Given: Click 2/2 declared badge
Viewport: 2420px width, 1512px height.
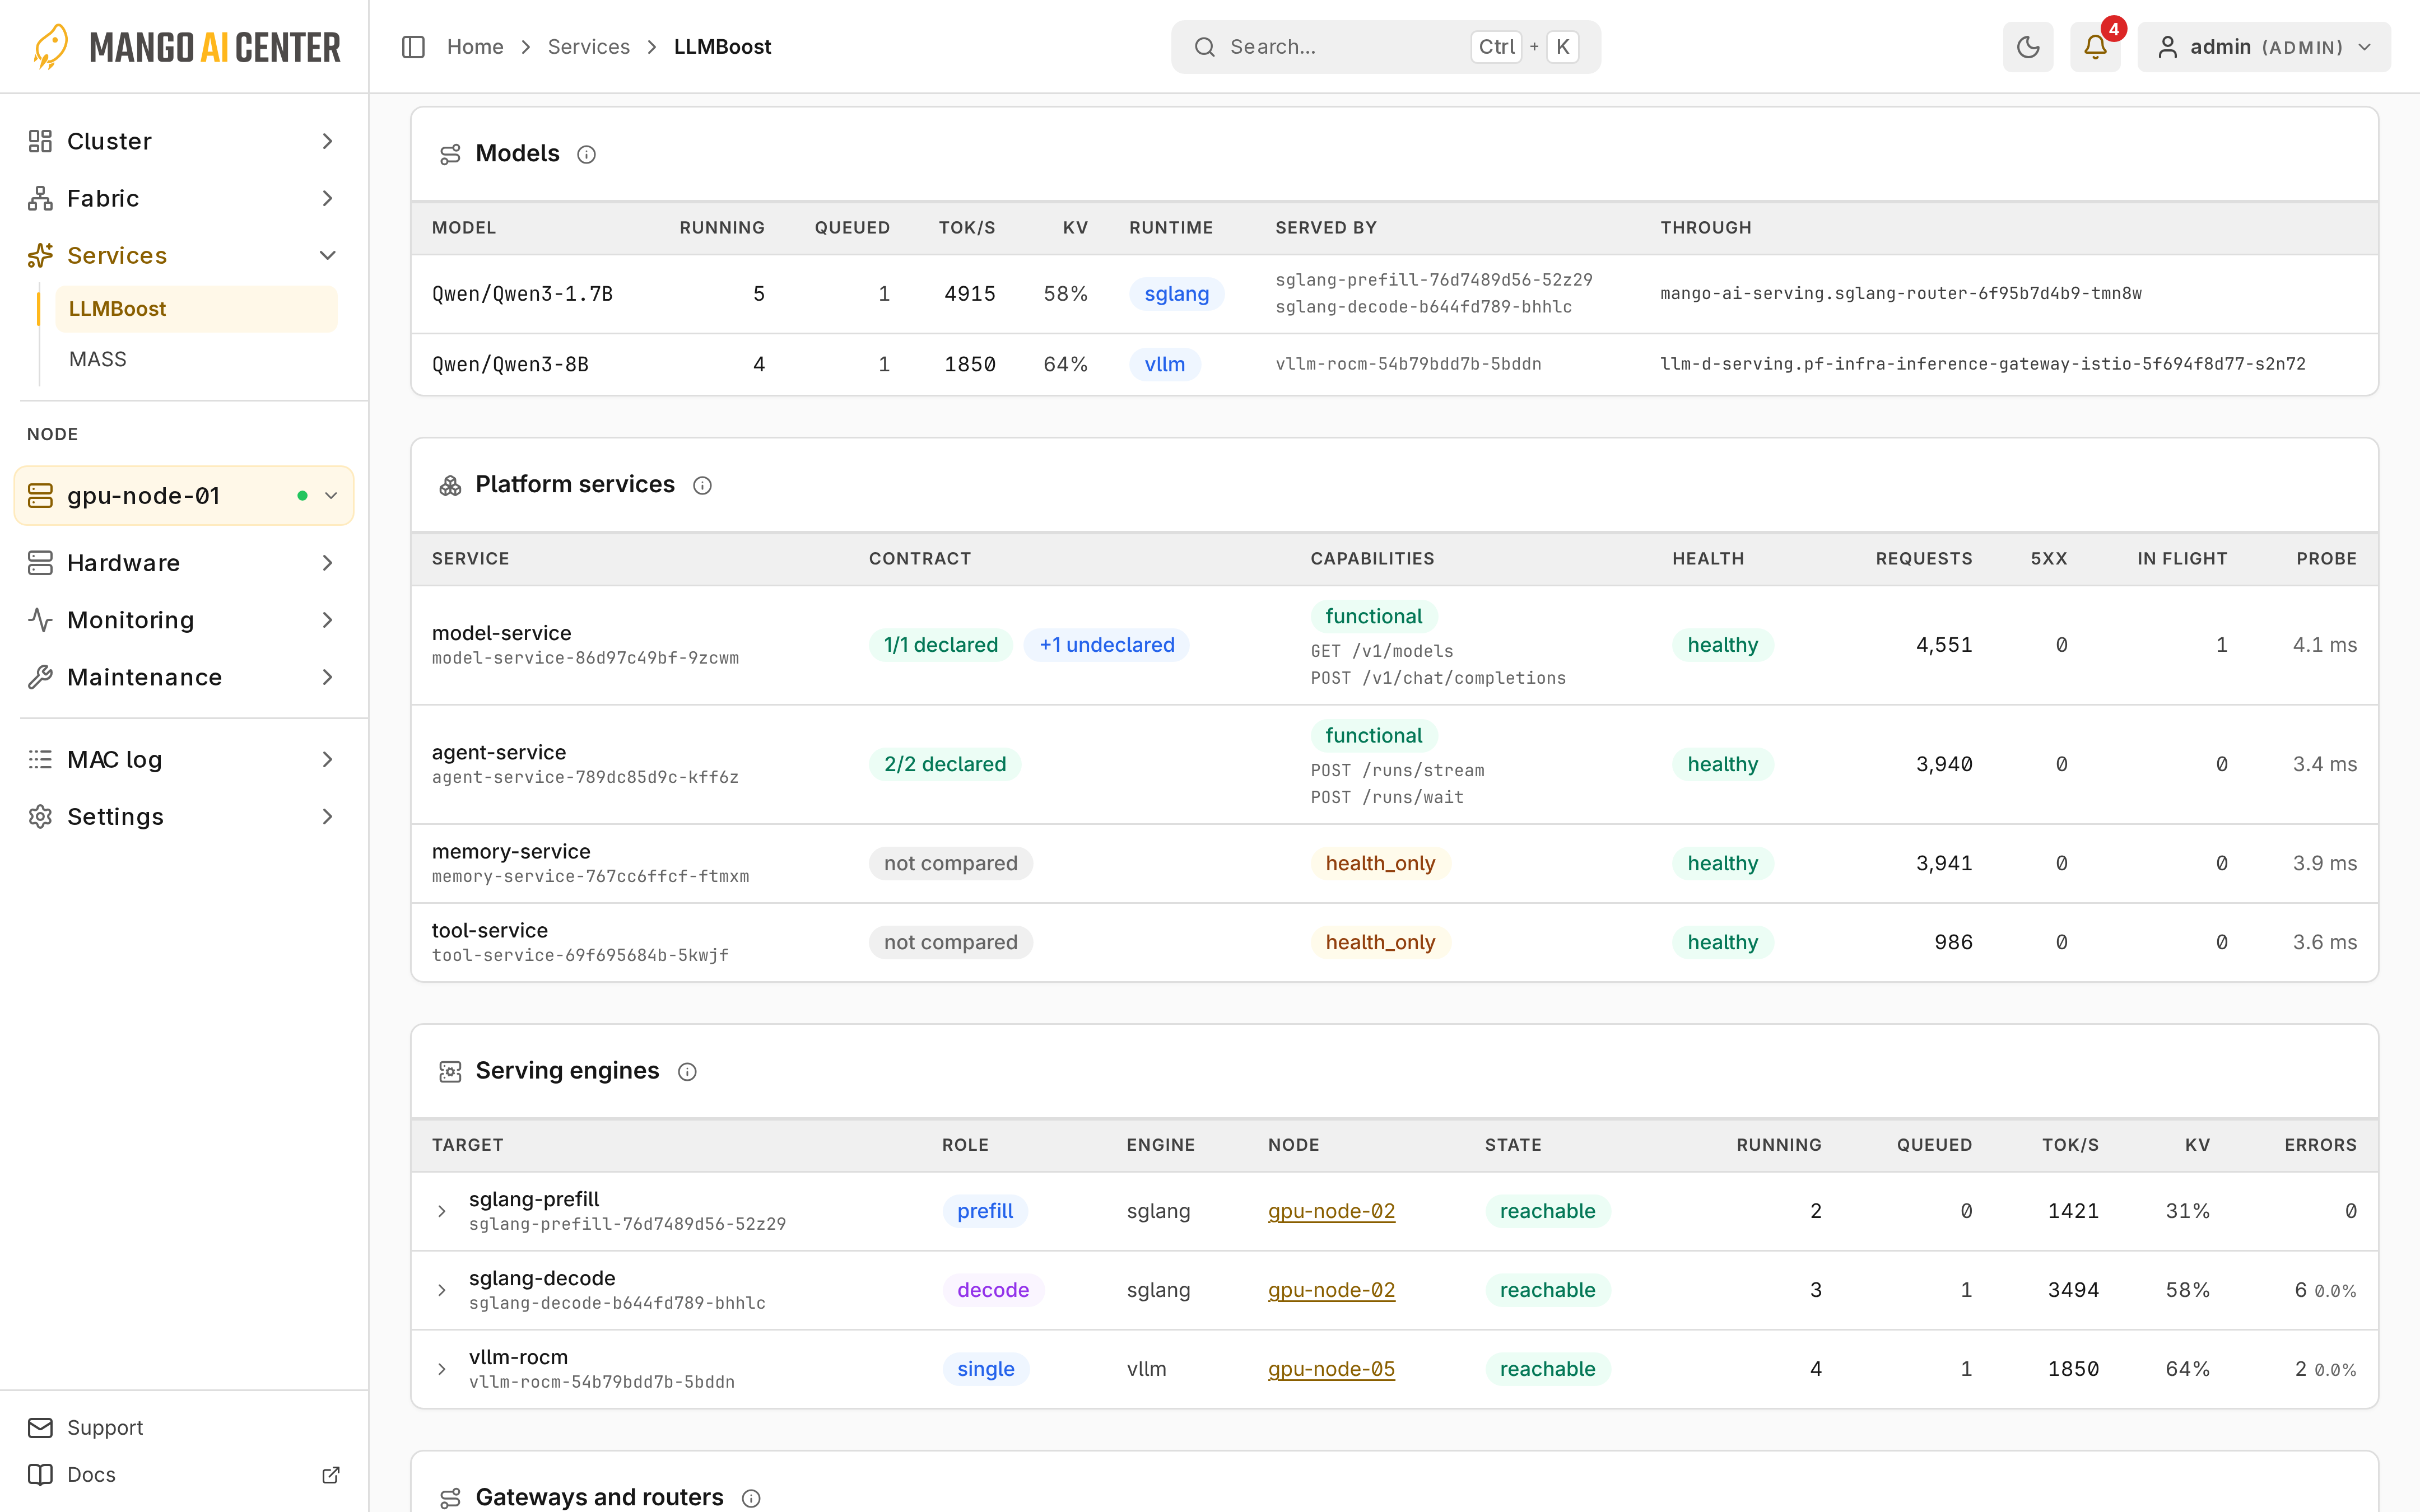Looking at the screenshot, I should [944, 764].
